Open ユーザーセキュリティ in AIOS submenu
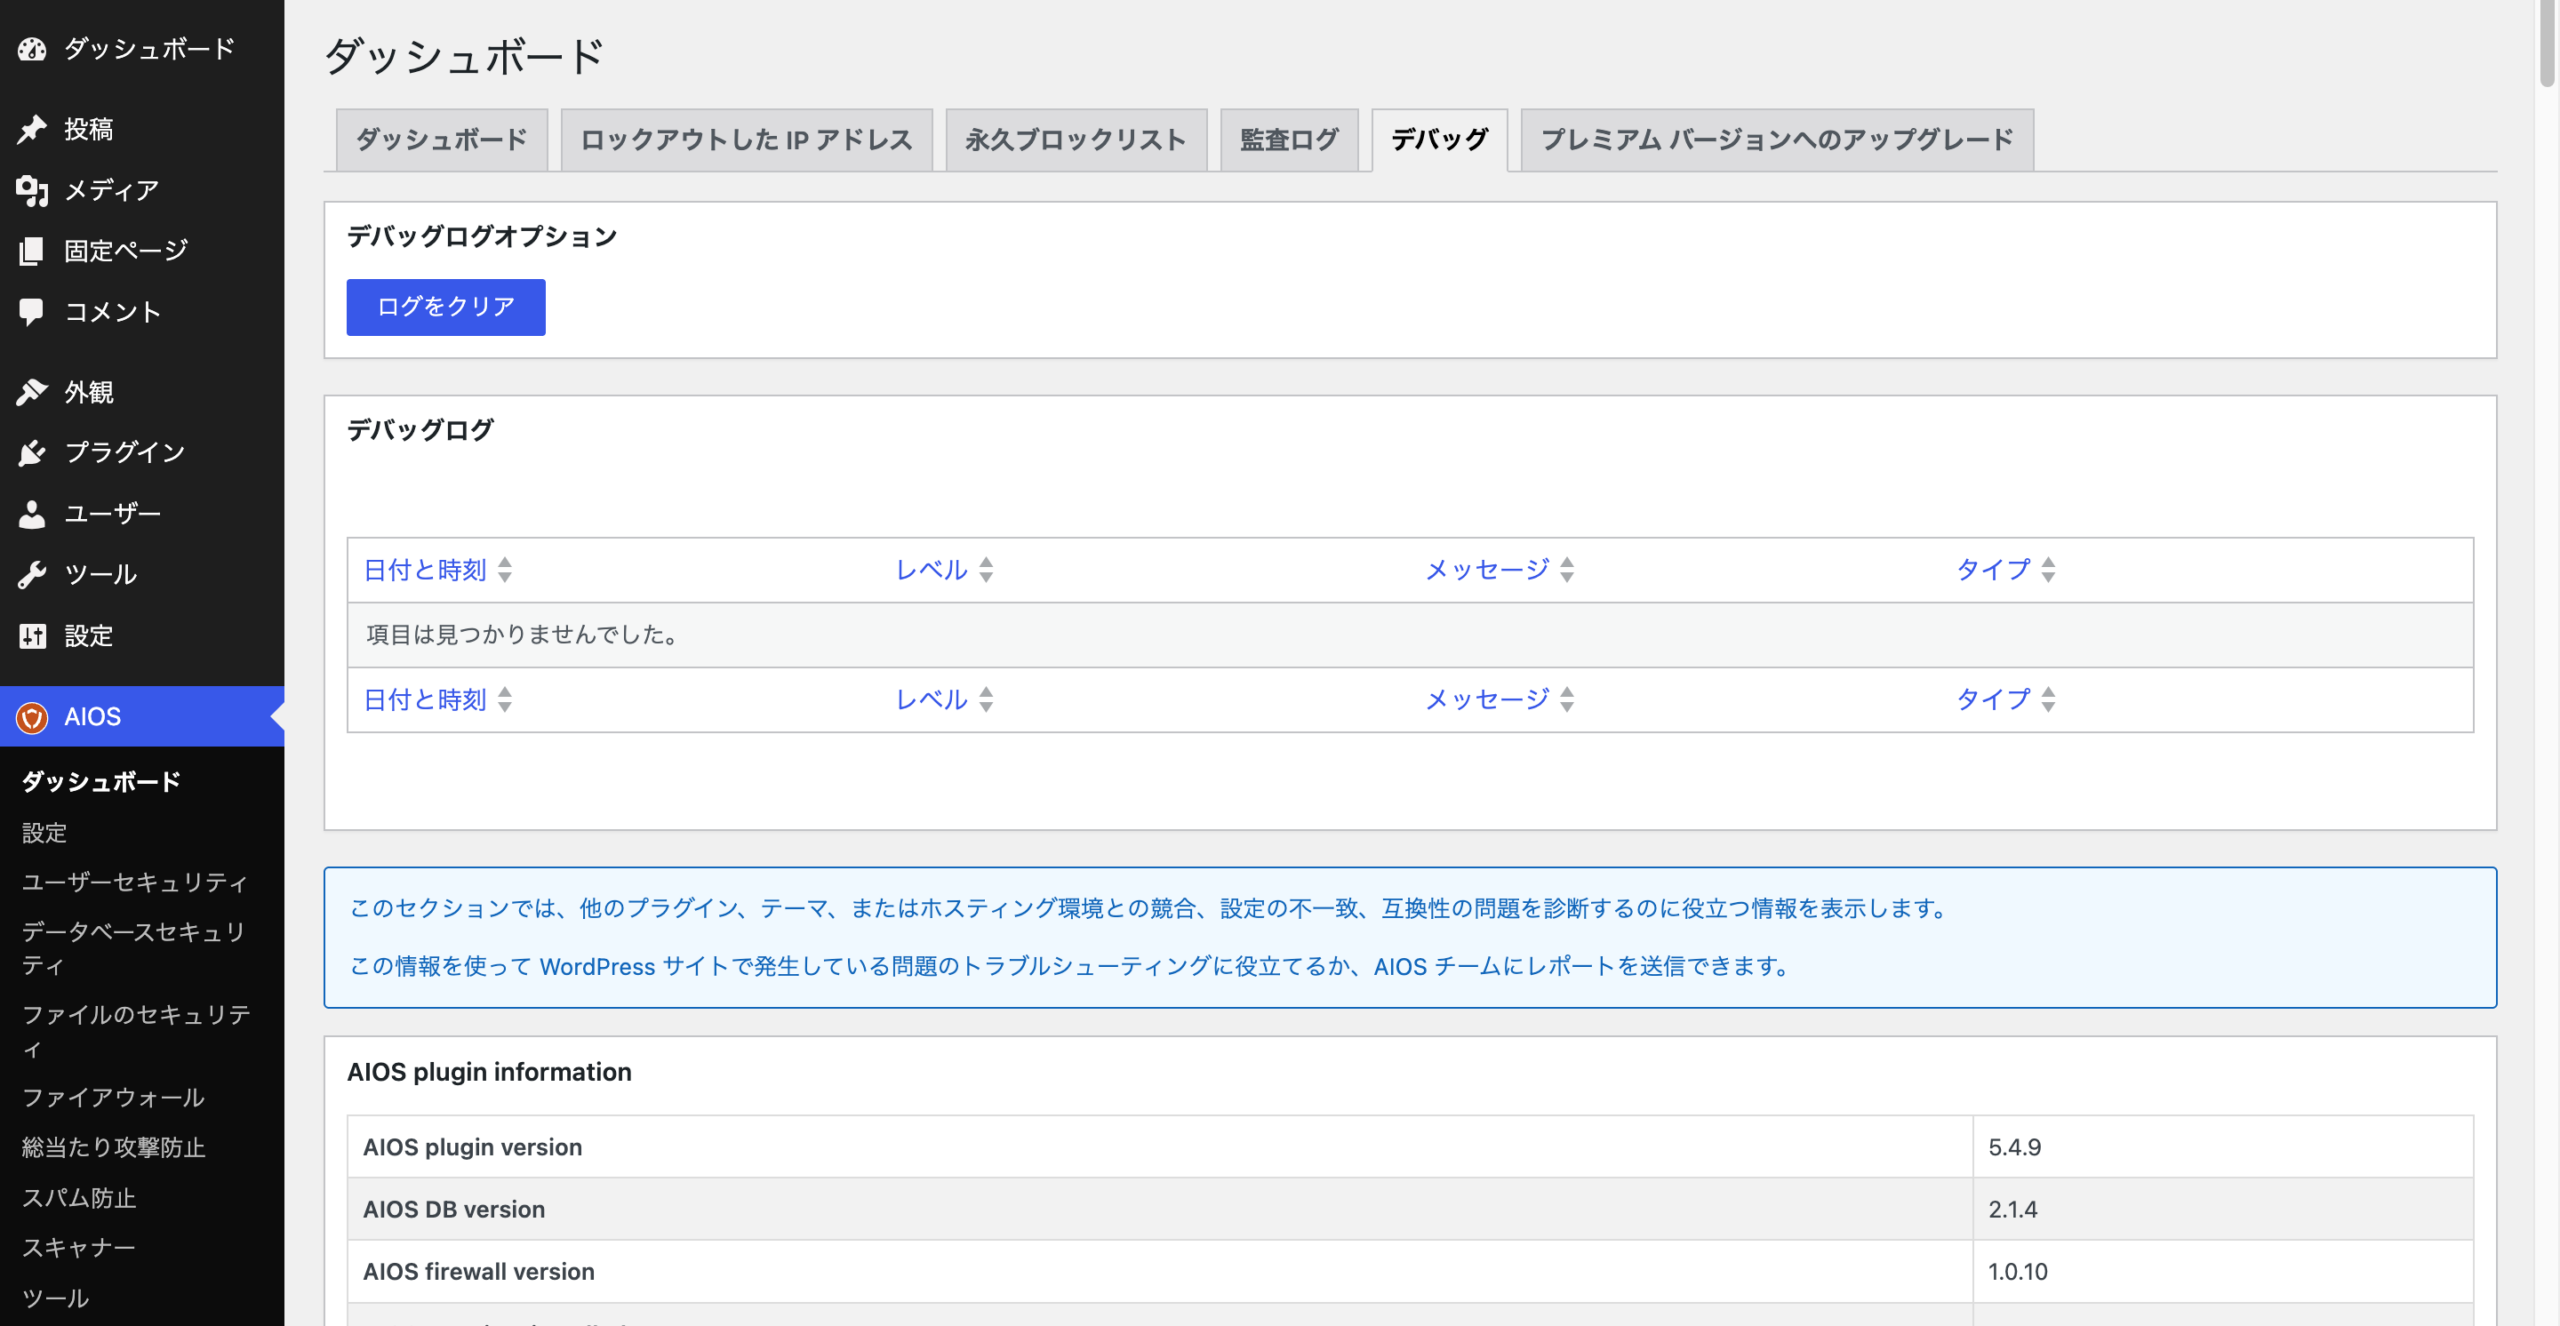Viewport: 2560px width, 1326px height. [134, 883]
